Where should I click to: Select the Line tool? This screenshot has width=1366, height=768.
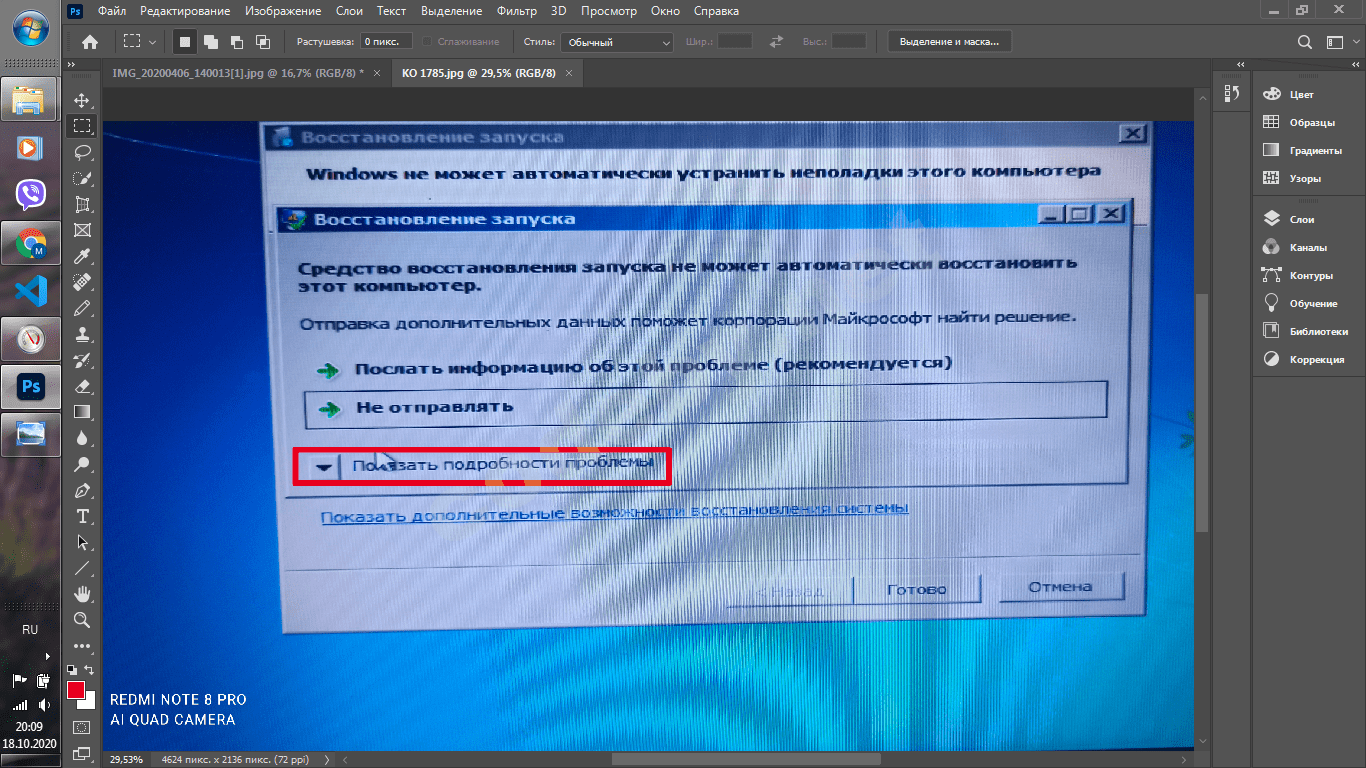coord(82,568)
